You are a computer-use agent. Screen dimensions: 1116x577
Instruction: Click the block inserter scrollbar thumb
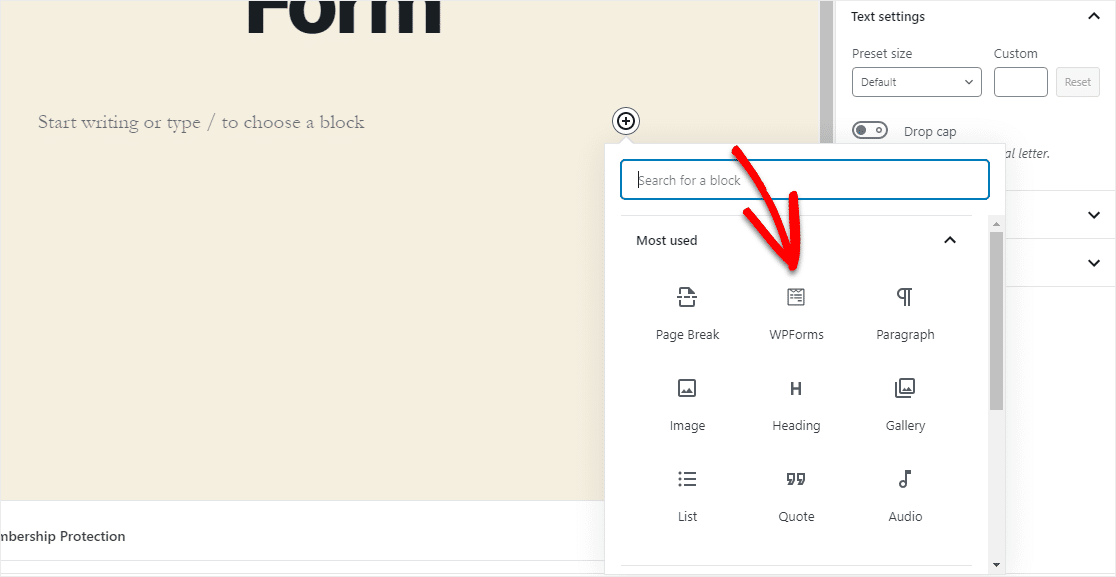996,320
